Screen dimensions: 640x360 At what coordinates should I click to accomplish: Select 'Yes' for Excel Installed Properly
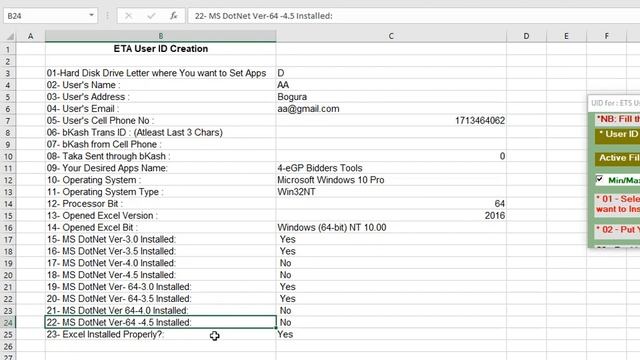(391, 334)
